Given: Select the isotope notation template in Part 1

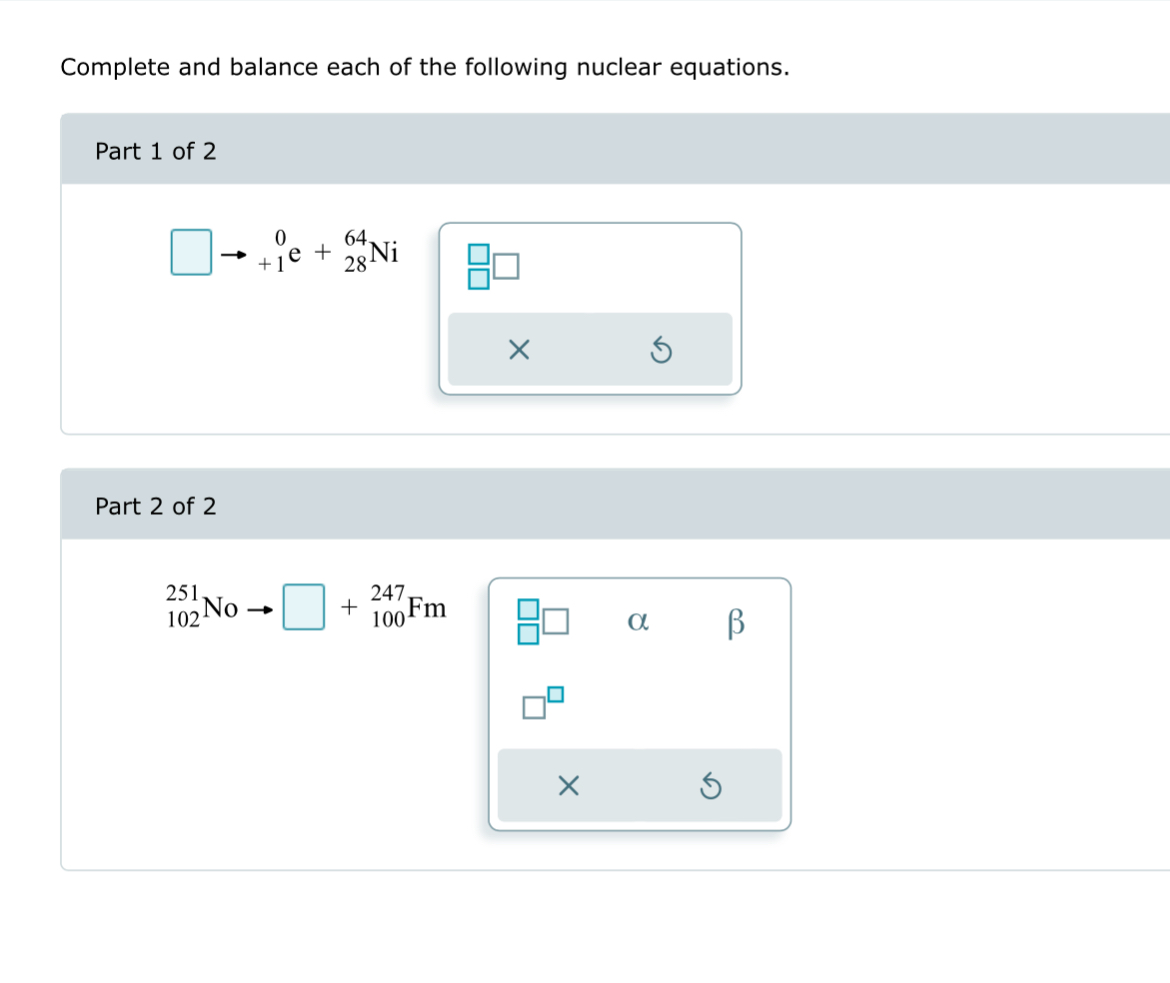Looking at the screenshot, I should (x=493, y=265).
